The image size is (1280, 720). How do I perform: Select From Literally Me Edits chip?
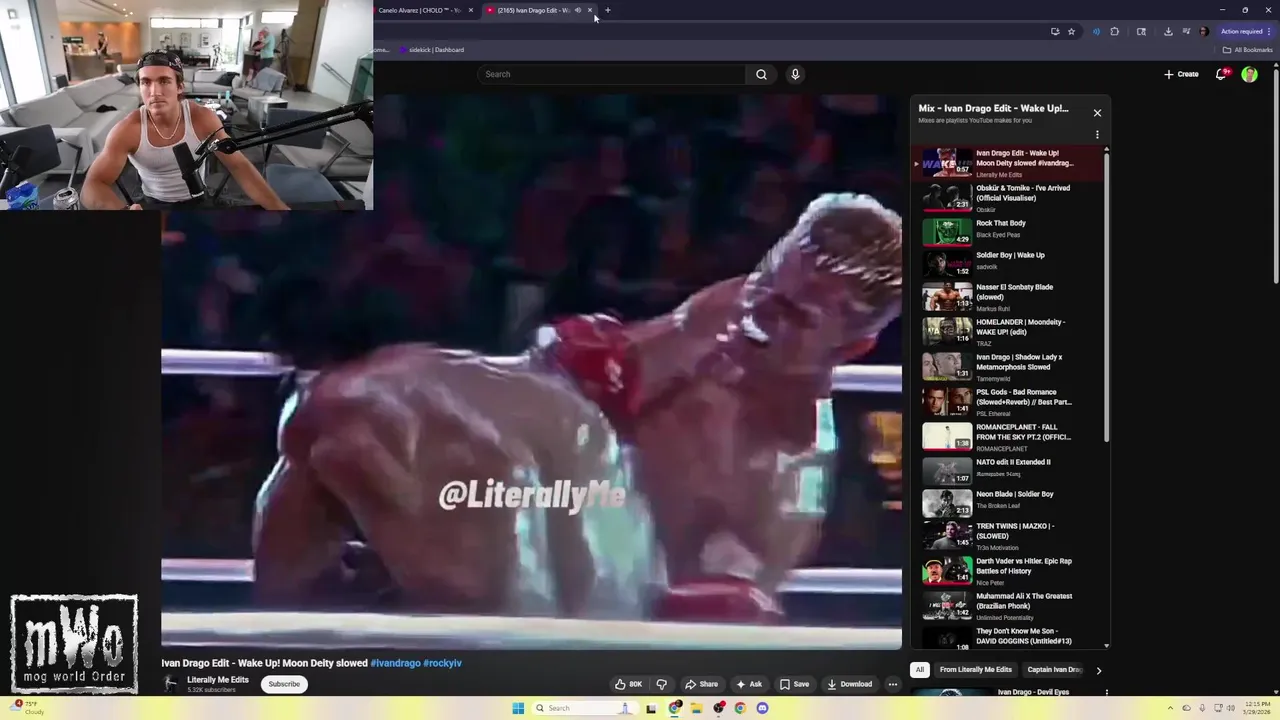click(976, 670)
